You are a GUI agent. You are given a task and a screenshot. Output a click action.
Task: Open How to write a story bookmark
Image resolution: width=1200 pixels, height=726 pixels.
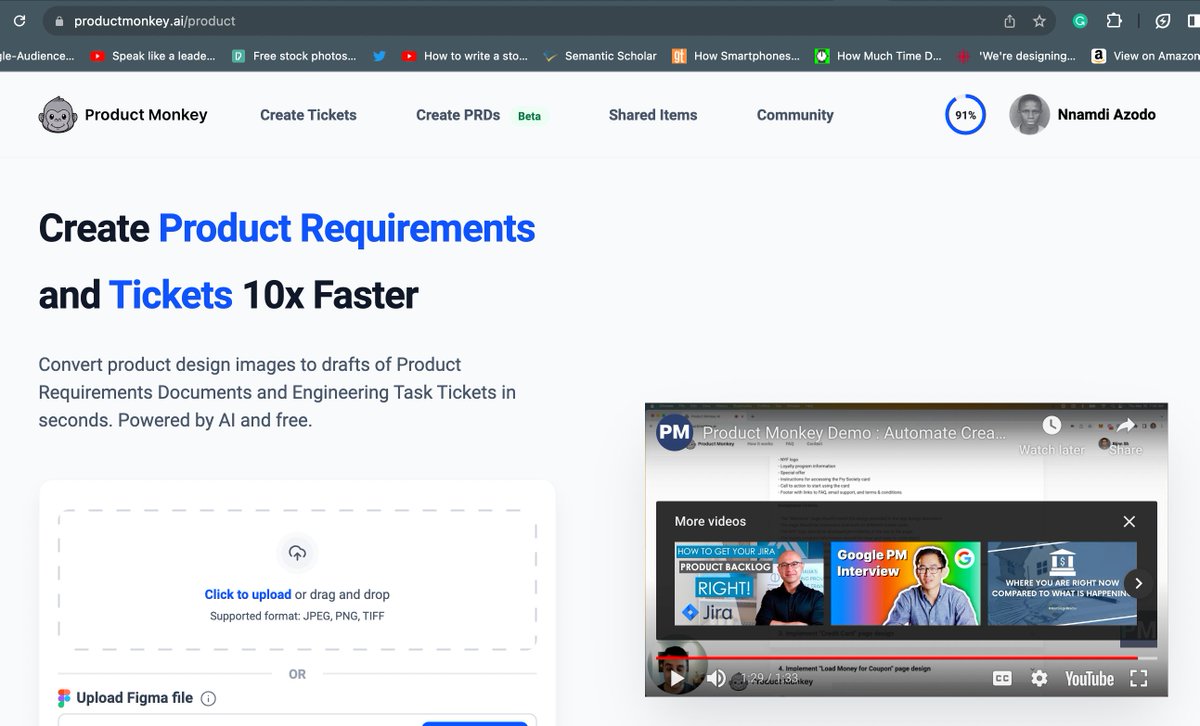pos(465,56)
